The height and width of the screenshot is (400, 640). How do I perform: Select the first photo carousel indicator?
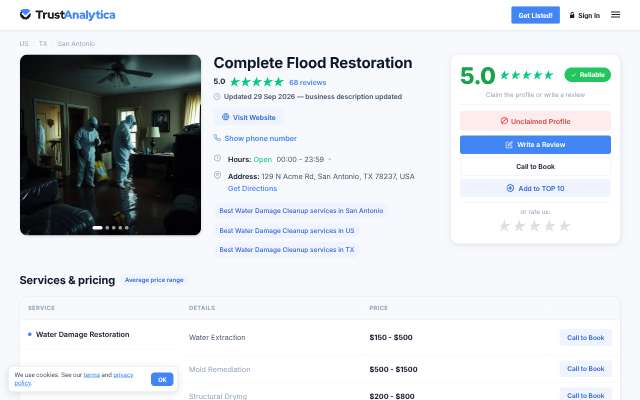[98, 228]
